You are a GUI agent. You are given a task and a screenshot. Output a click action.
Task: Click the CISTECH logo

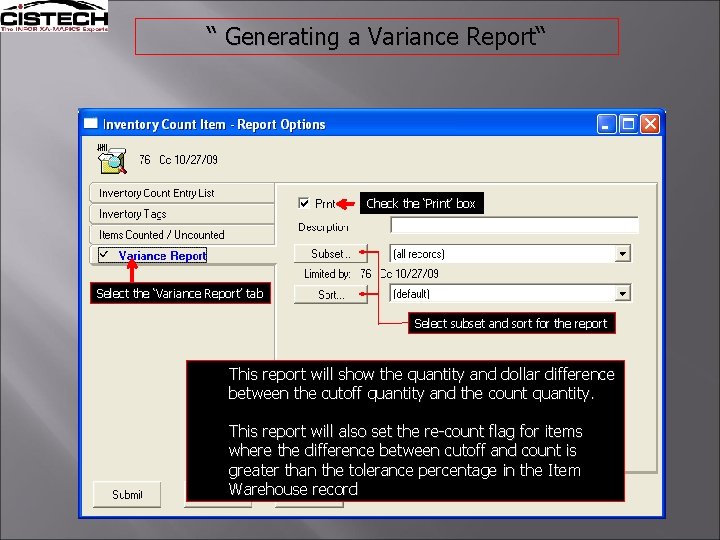[54, 16]
